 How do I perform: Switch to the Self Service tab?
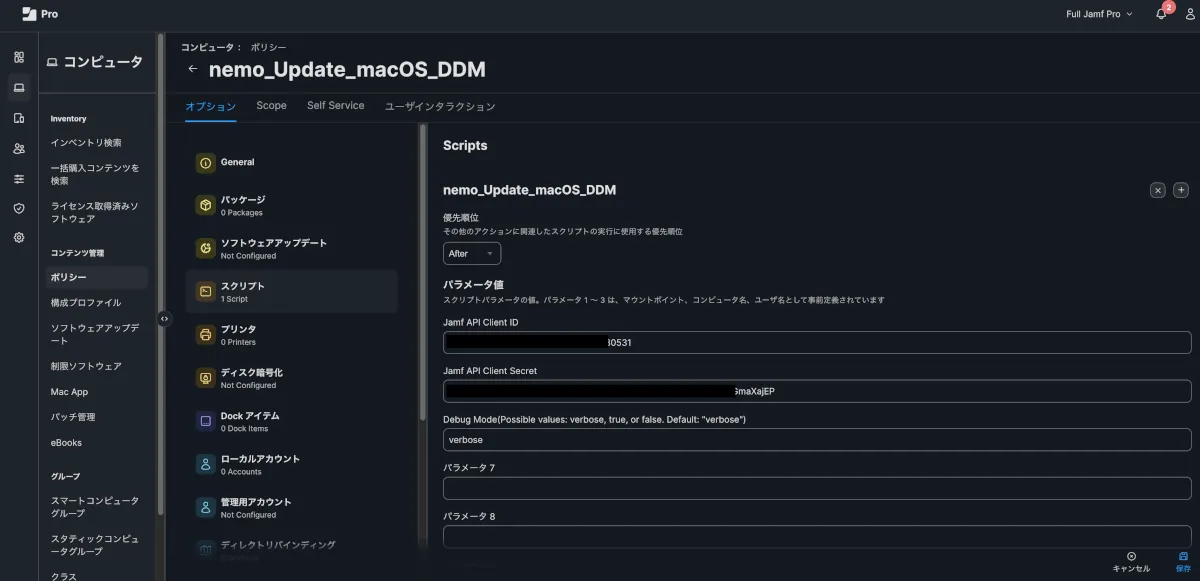point(336,105)
